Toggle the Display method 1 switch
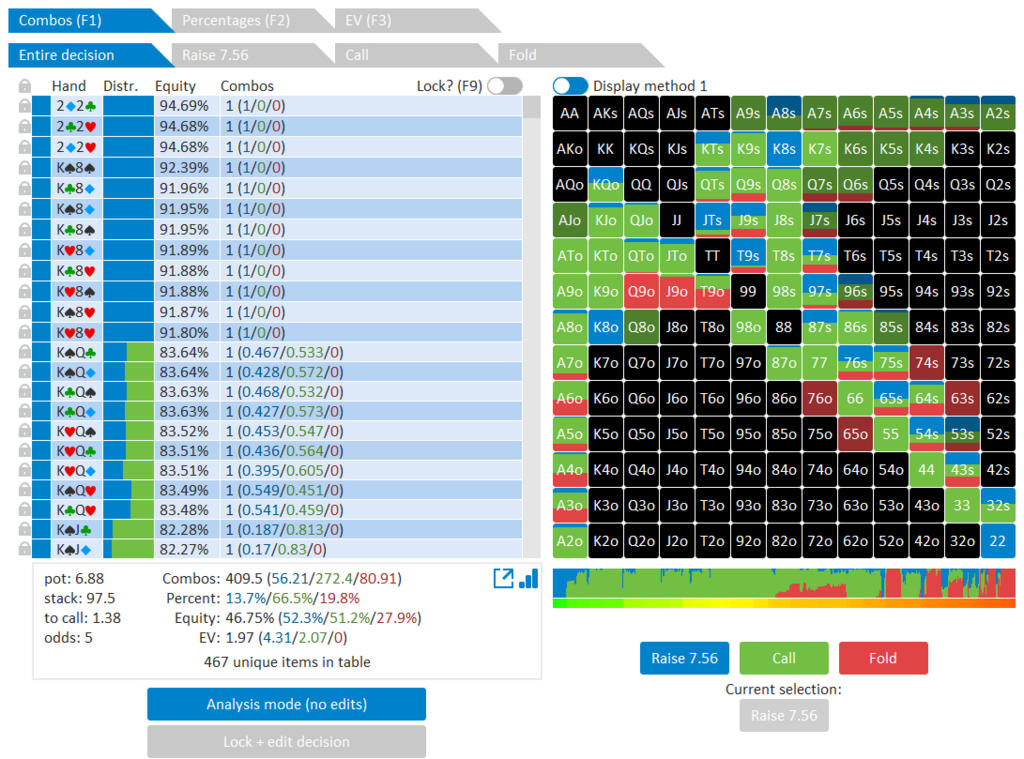The image size is (1024, 759). tap(570, 86)
